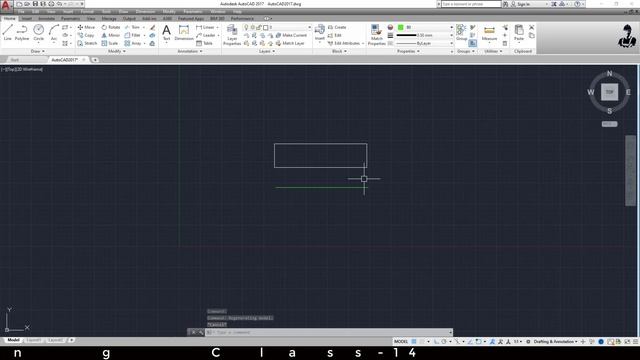Select the Dimension tool

(x=184, y=33)
